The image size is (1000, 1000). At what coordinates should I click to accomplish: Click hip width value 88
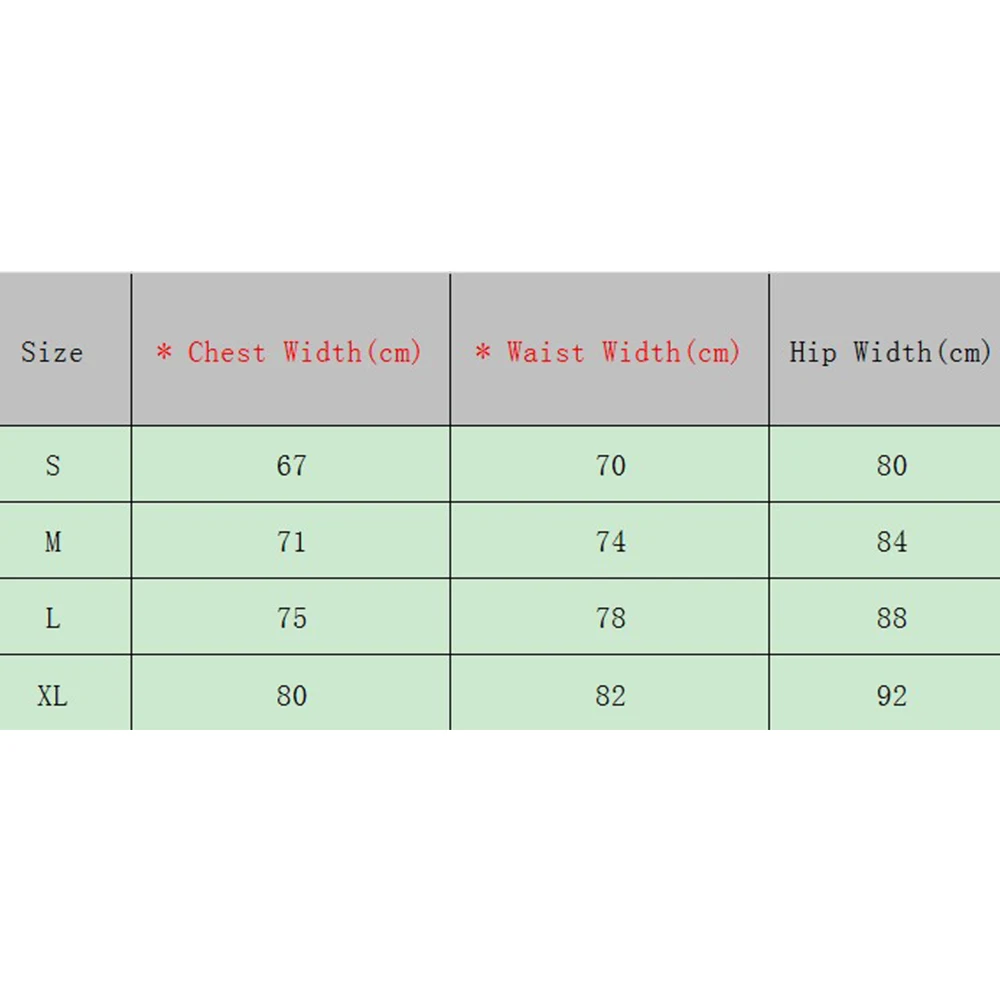point(891,619)
